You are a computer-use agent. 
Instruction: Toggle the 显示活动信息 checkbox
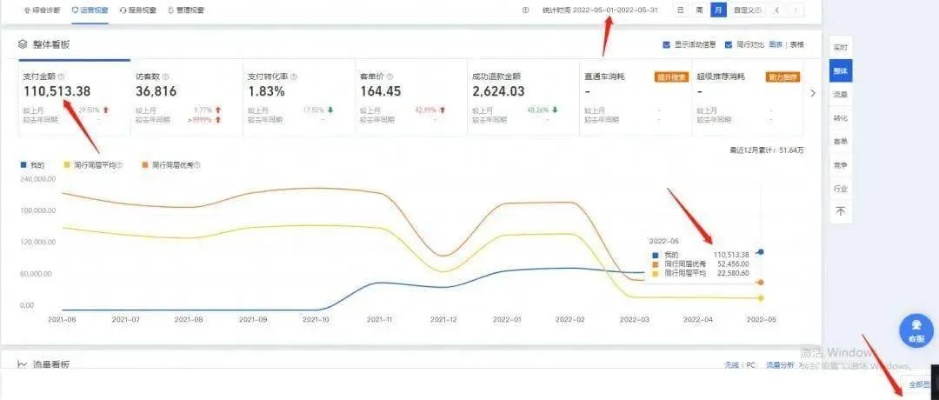tap(667, 44)
